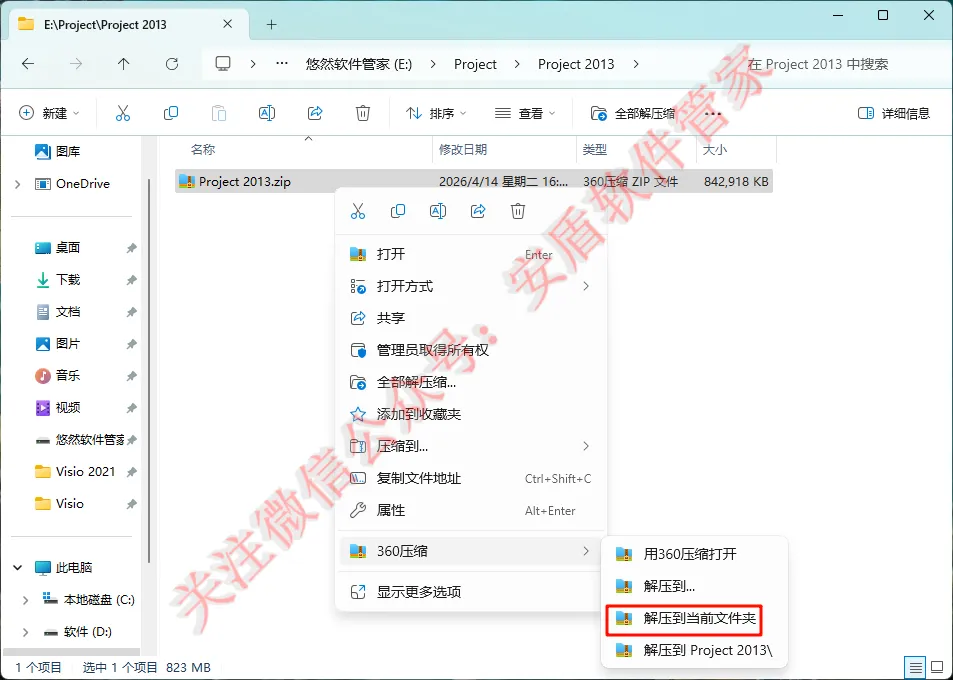This screenshot has width=953, height=680.
Task: Navigate up one folder level
Action: click(123, 64)
